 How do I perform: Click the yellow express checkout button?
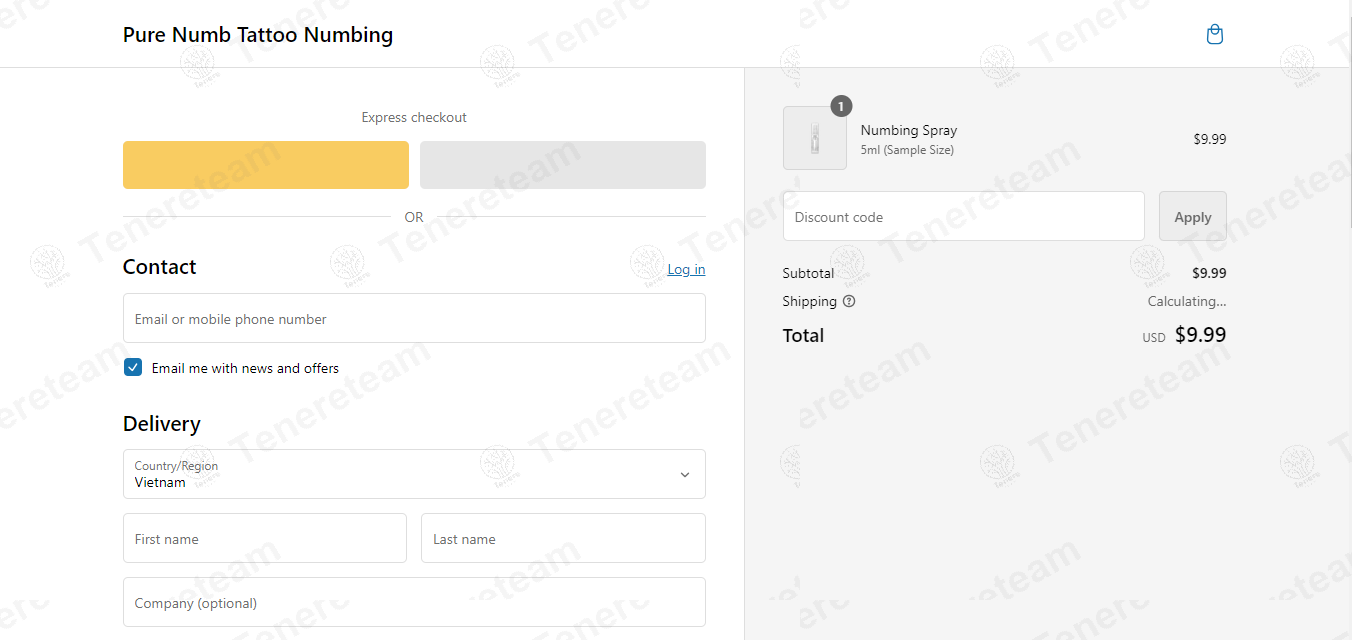pos(266,165)
